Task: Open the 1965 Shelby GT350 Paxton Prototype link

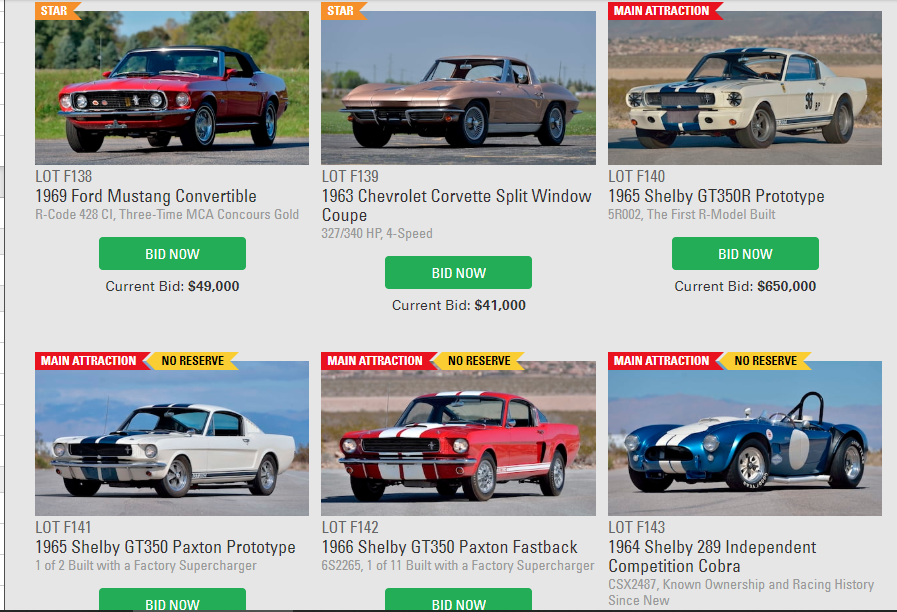Action: 165,547
